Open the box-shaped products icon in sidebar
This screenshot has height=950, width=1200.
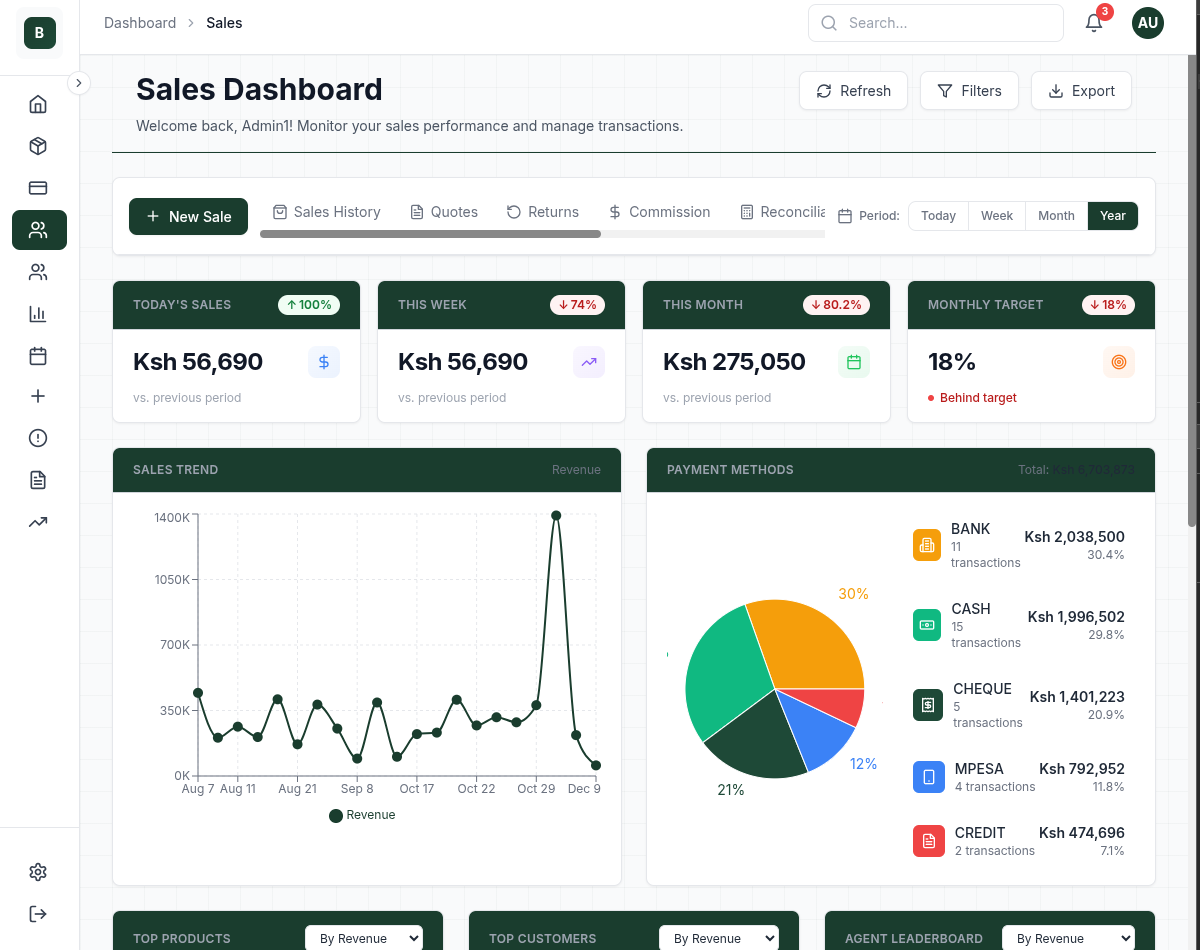coord(38,146)
